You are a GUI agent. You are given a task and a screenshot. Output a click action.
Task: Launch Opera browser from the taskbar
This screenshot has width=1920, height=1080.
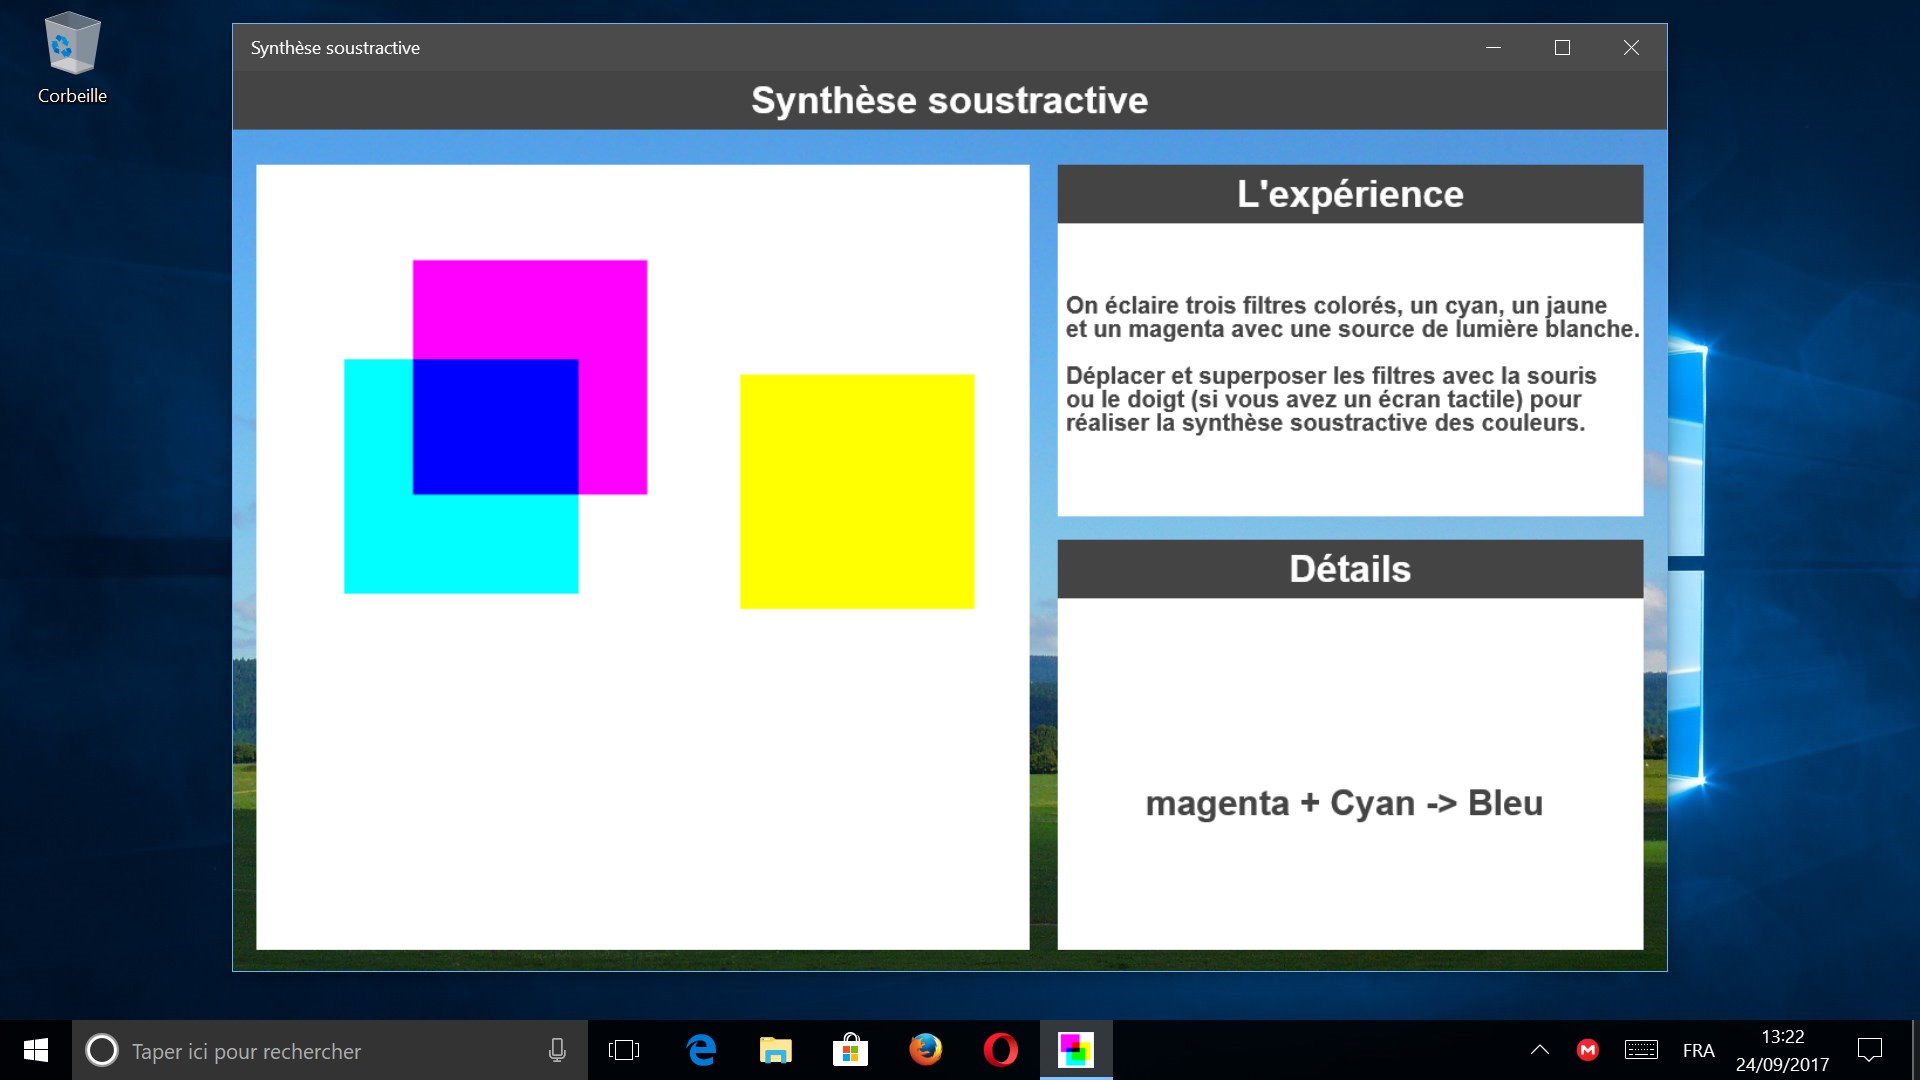coord(1000,1050)
